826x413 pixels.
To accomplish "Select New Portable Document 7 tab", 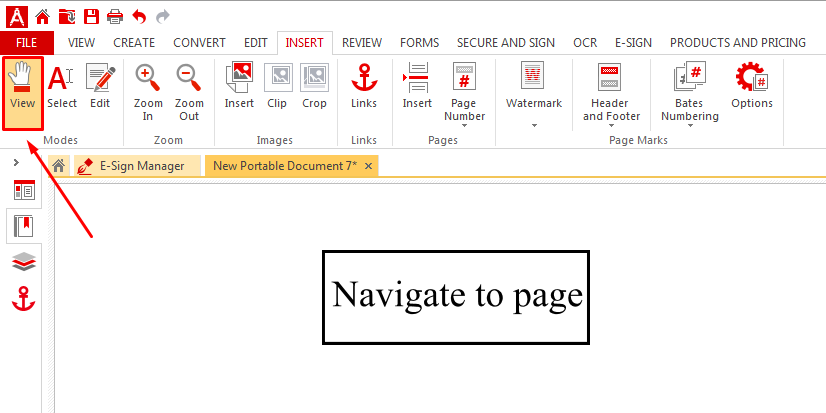I will [x=285, y=166].
